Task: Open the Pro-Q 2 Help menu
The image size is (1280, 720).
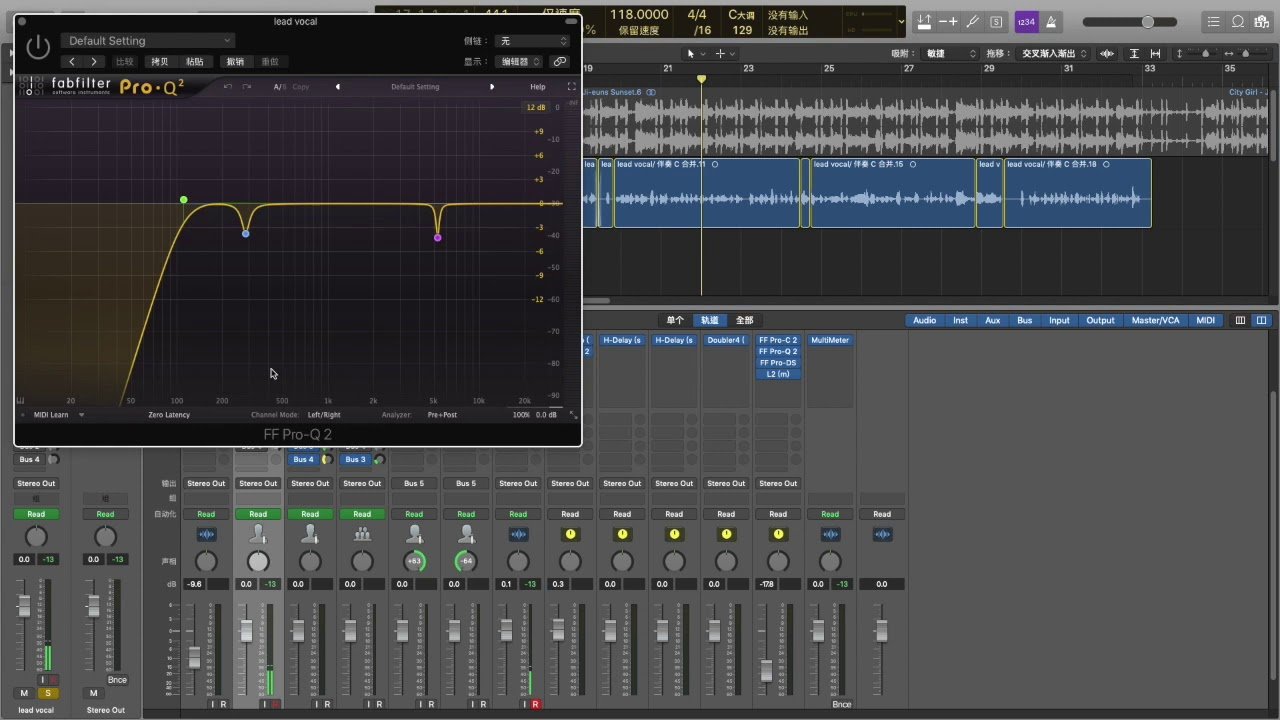Action: pyautogui.click(x=538, y=87)
